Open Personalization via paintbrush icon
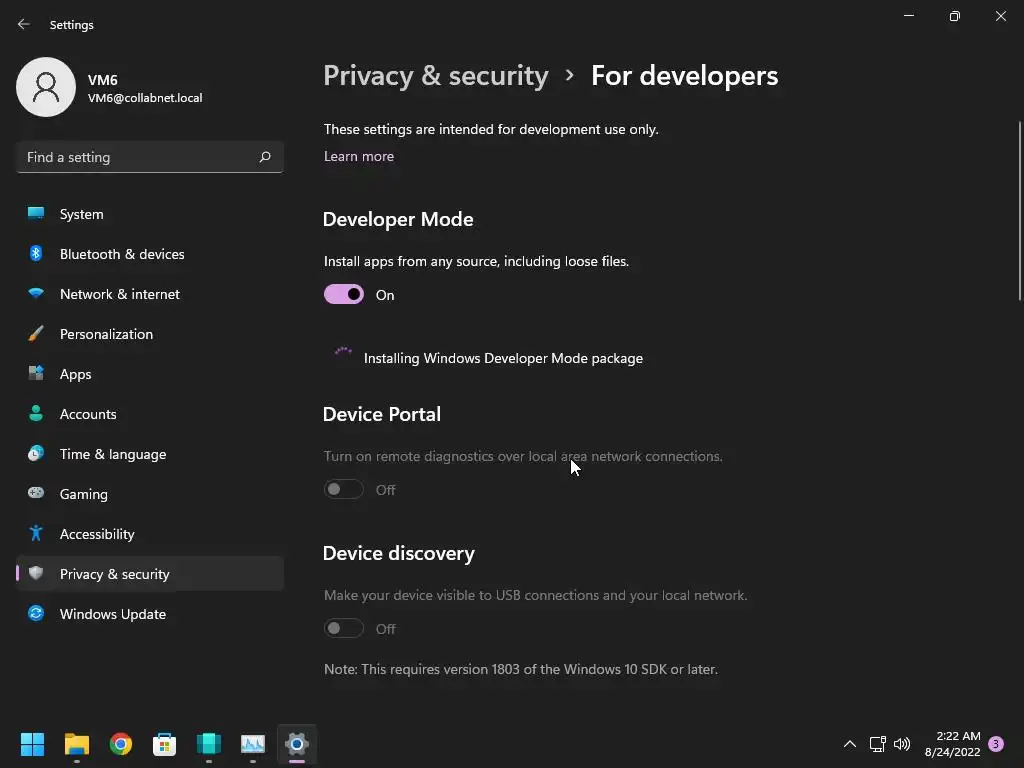The image size is (1024, 768). [x=36, y=334]
